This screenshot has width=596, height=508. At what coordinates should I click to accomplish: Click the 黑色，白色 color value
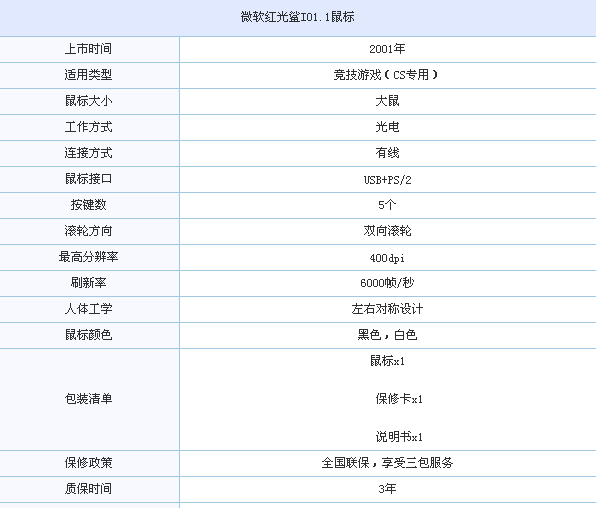387,335
